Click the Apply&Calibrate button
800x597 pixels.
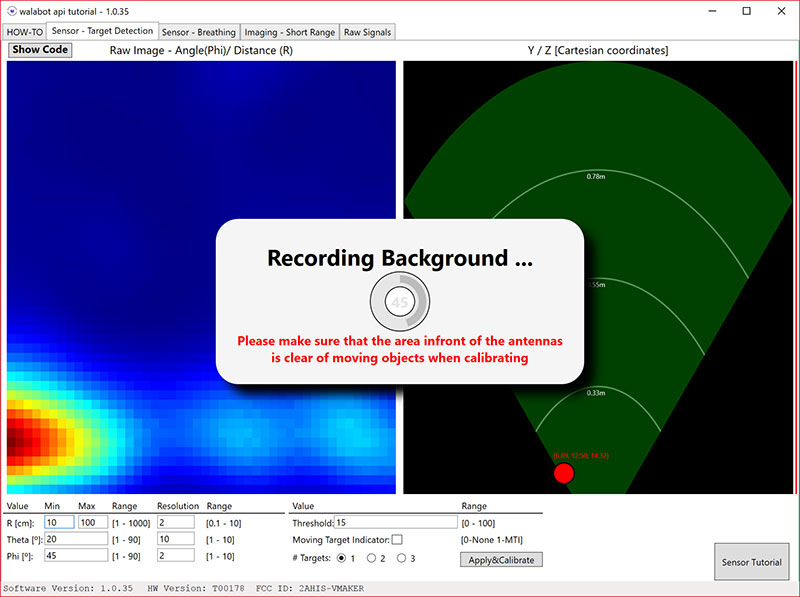point(501,560)
